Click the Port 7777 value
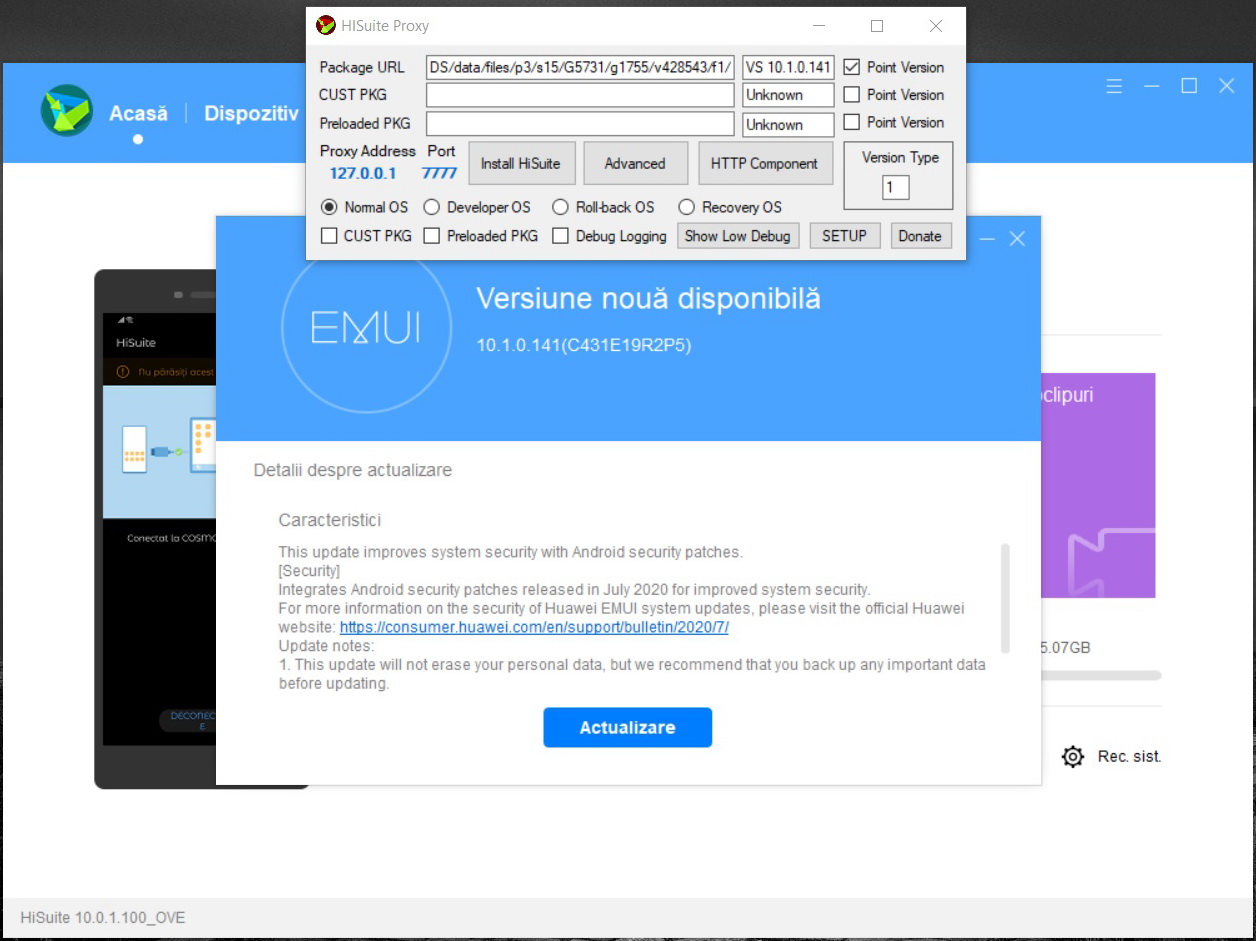 tap(440, 173)
